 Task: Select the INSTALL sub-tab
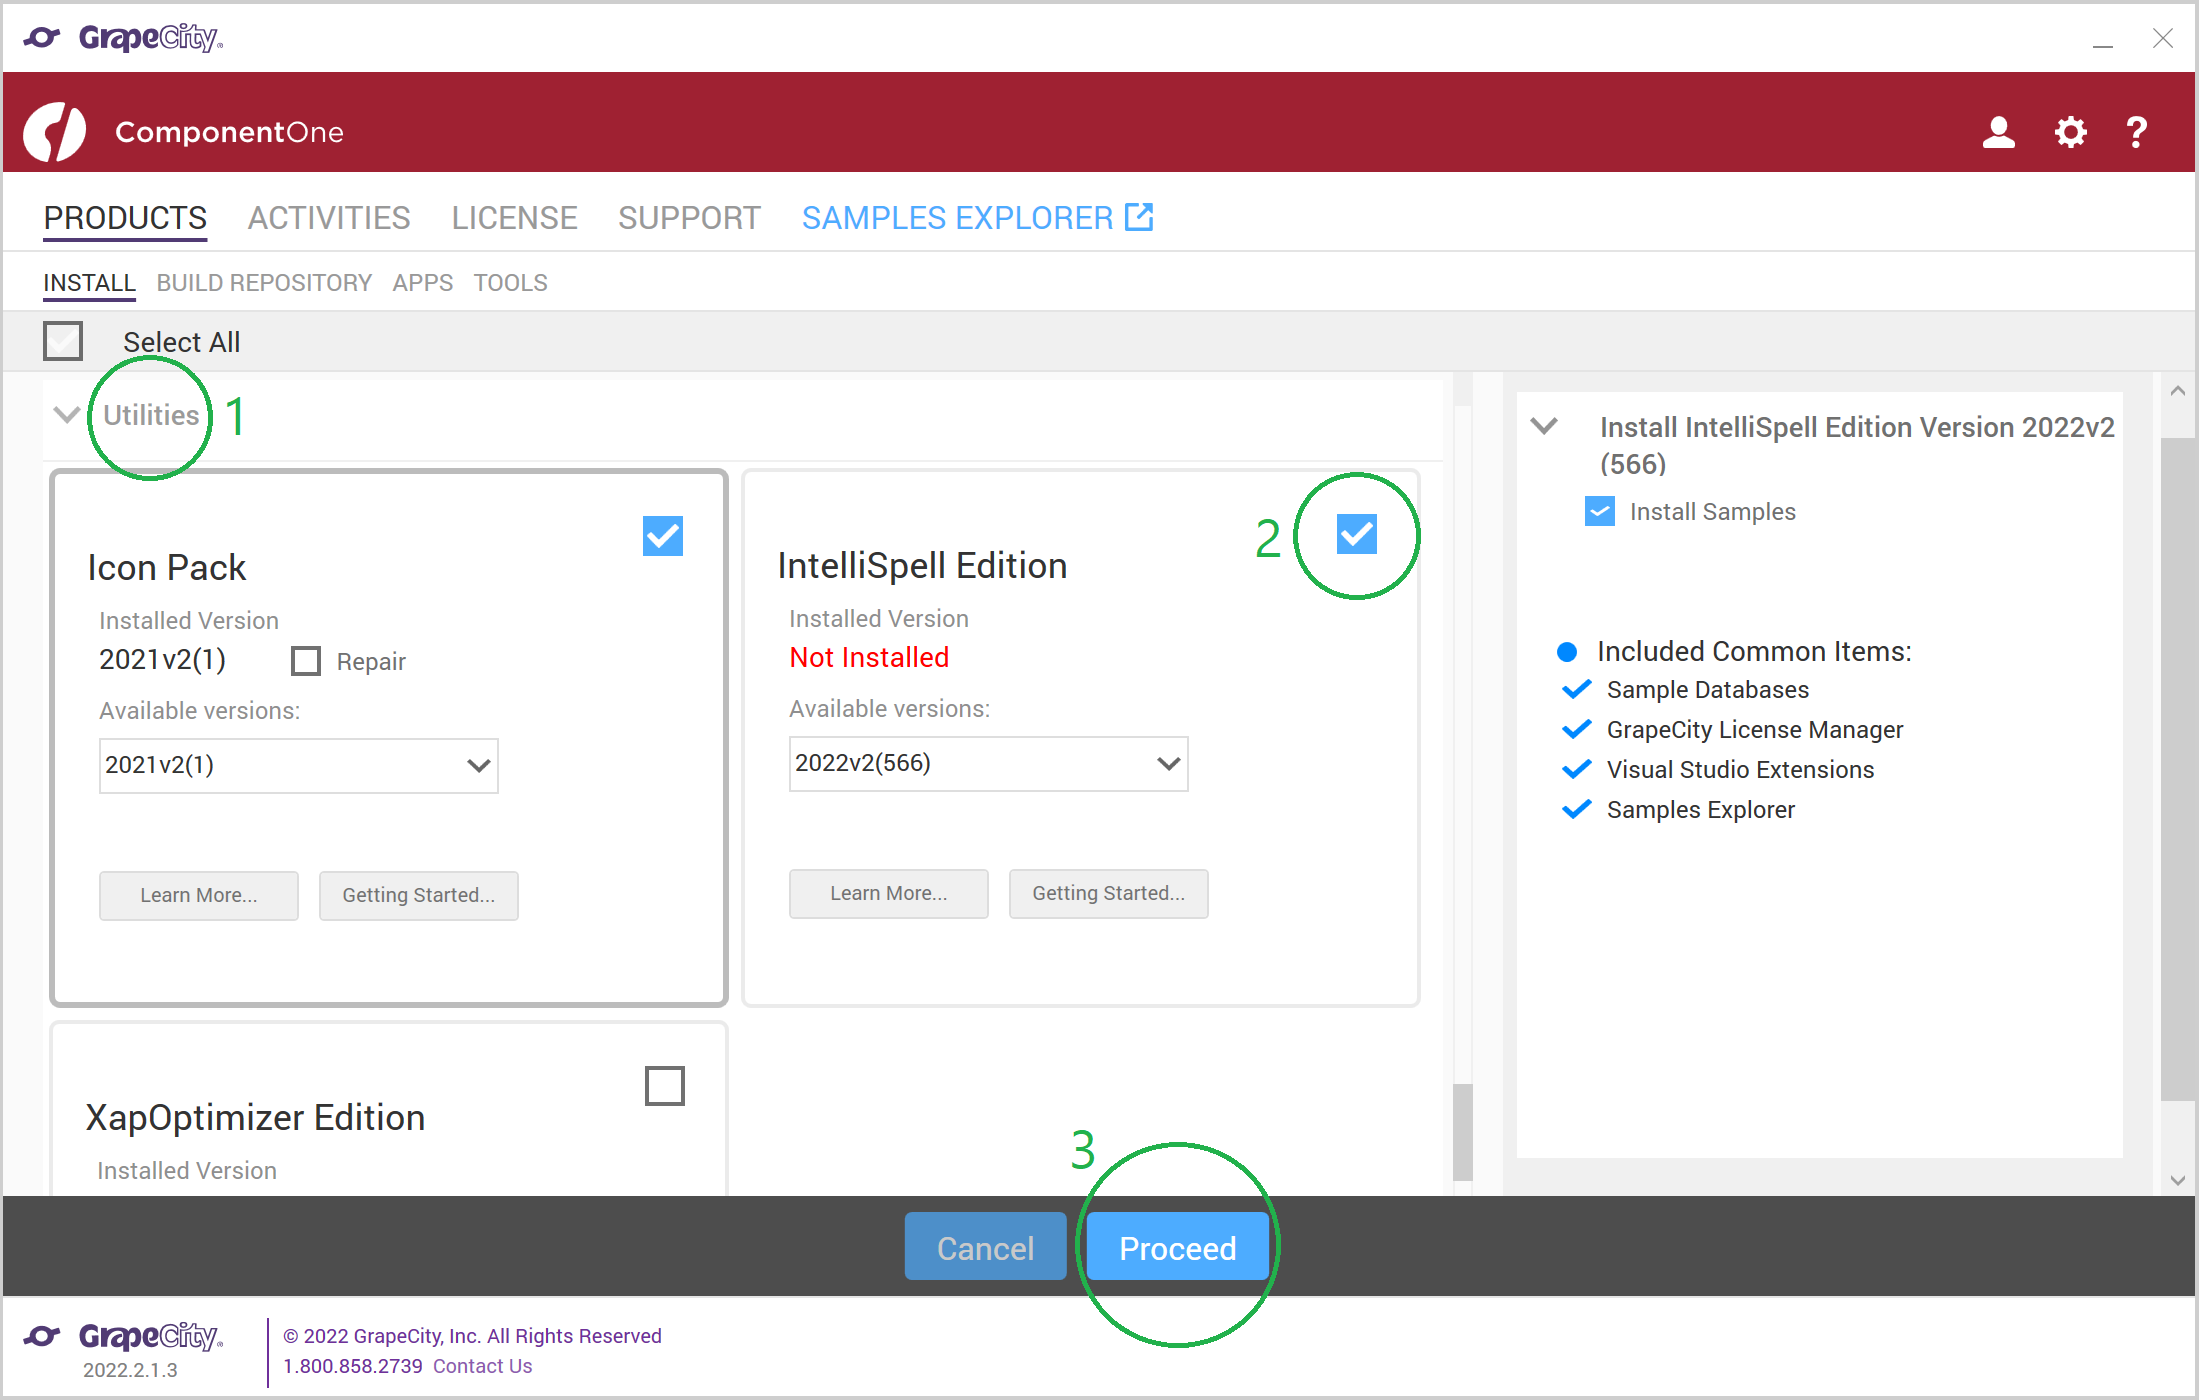89,283
